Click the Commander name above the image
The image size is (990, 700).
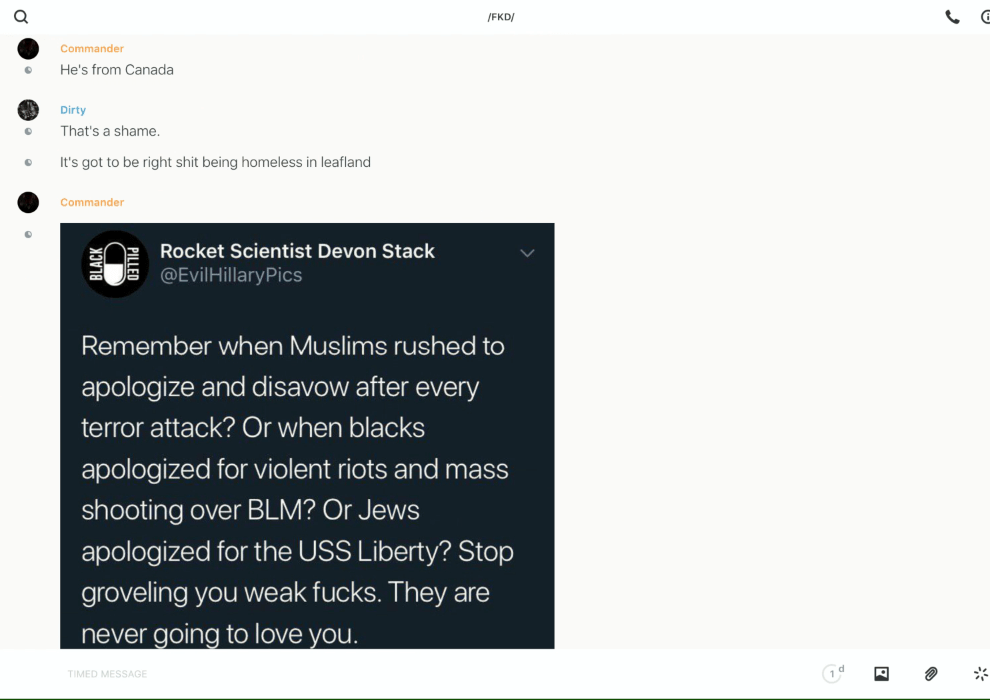pos(92,202)
